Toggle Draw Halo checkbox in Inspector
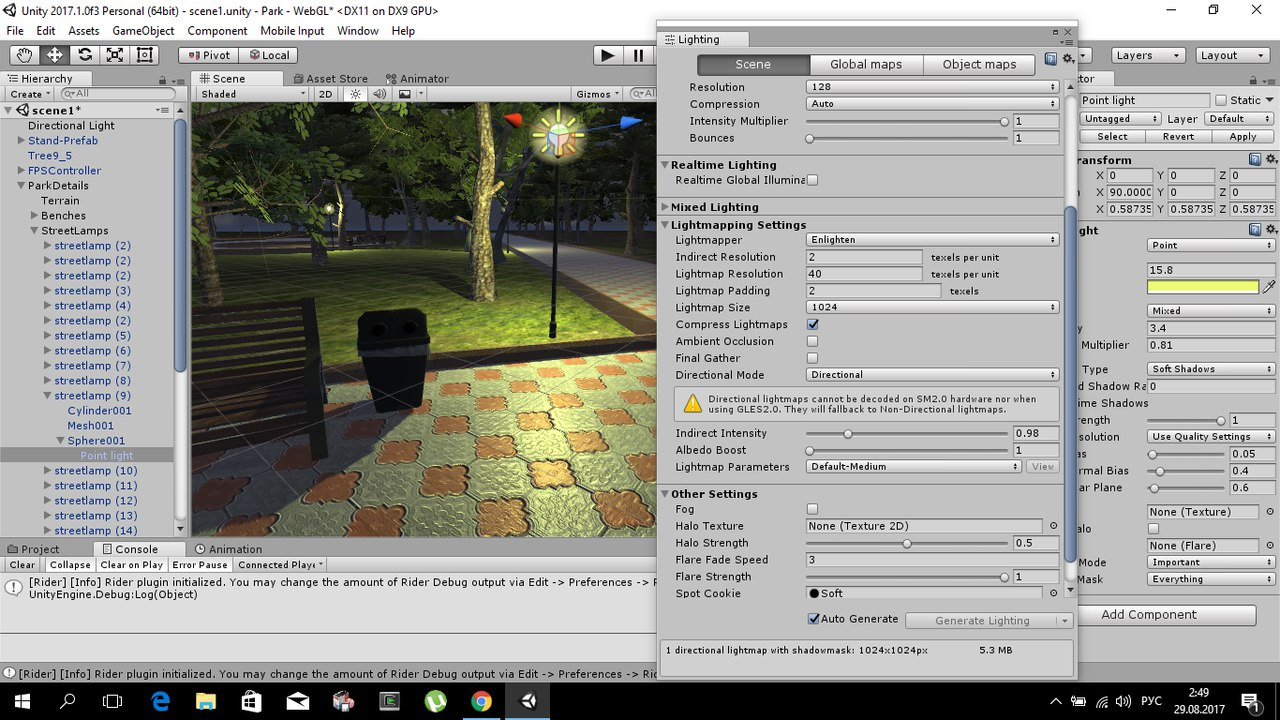 [1153, 529]
